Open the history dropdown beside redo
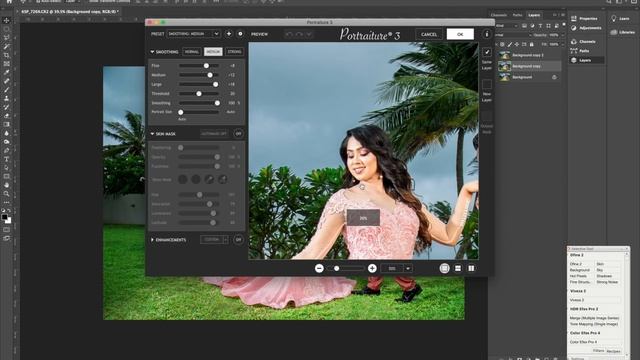Image resolution: width=640 pixels, height=360 pixels. pyautogui.click(x=309, y=34)
